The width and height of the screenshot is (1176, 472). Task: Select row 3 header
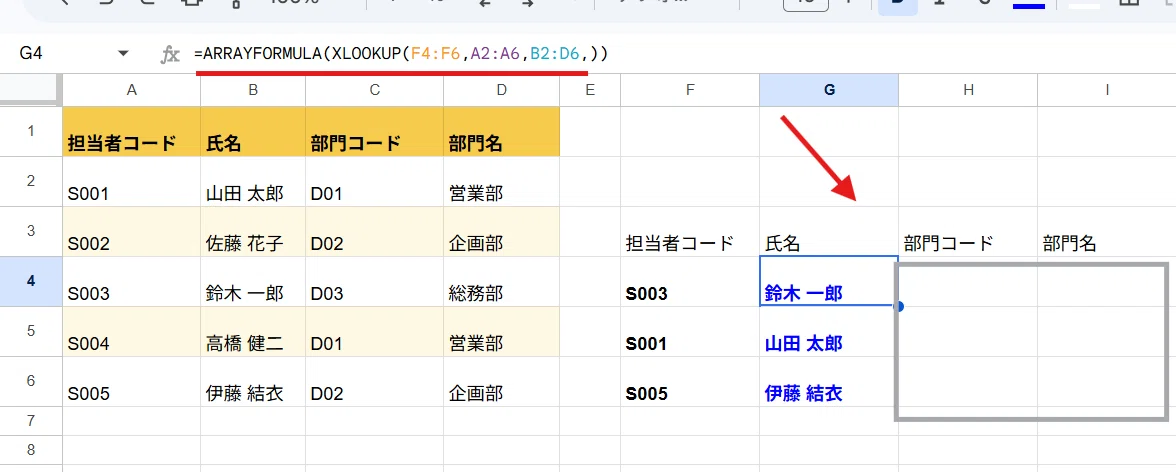click(x=31, y=232)
